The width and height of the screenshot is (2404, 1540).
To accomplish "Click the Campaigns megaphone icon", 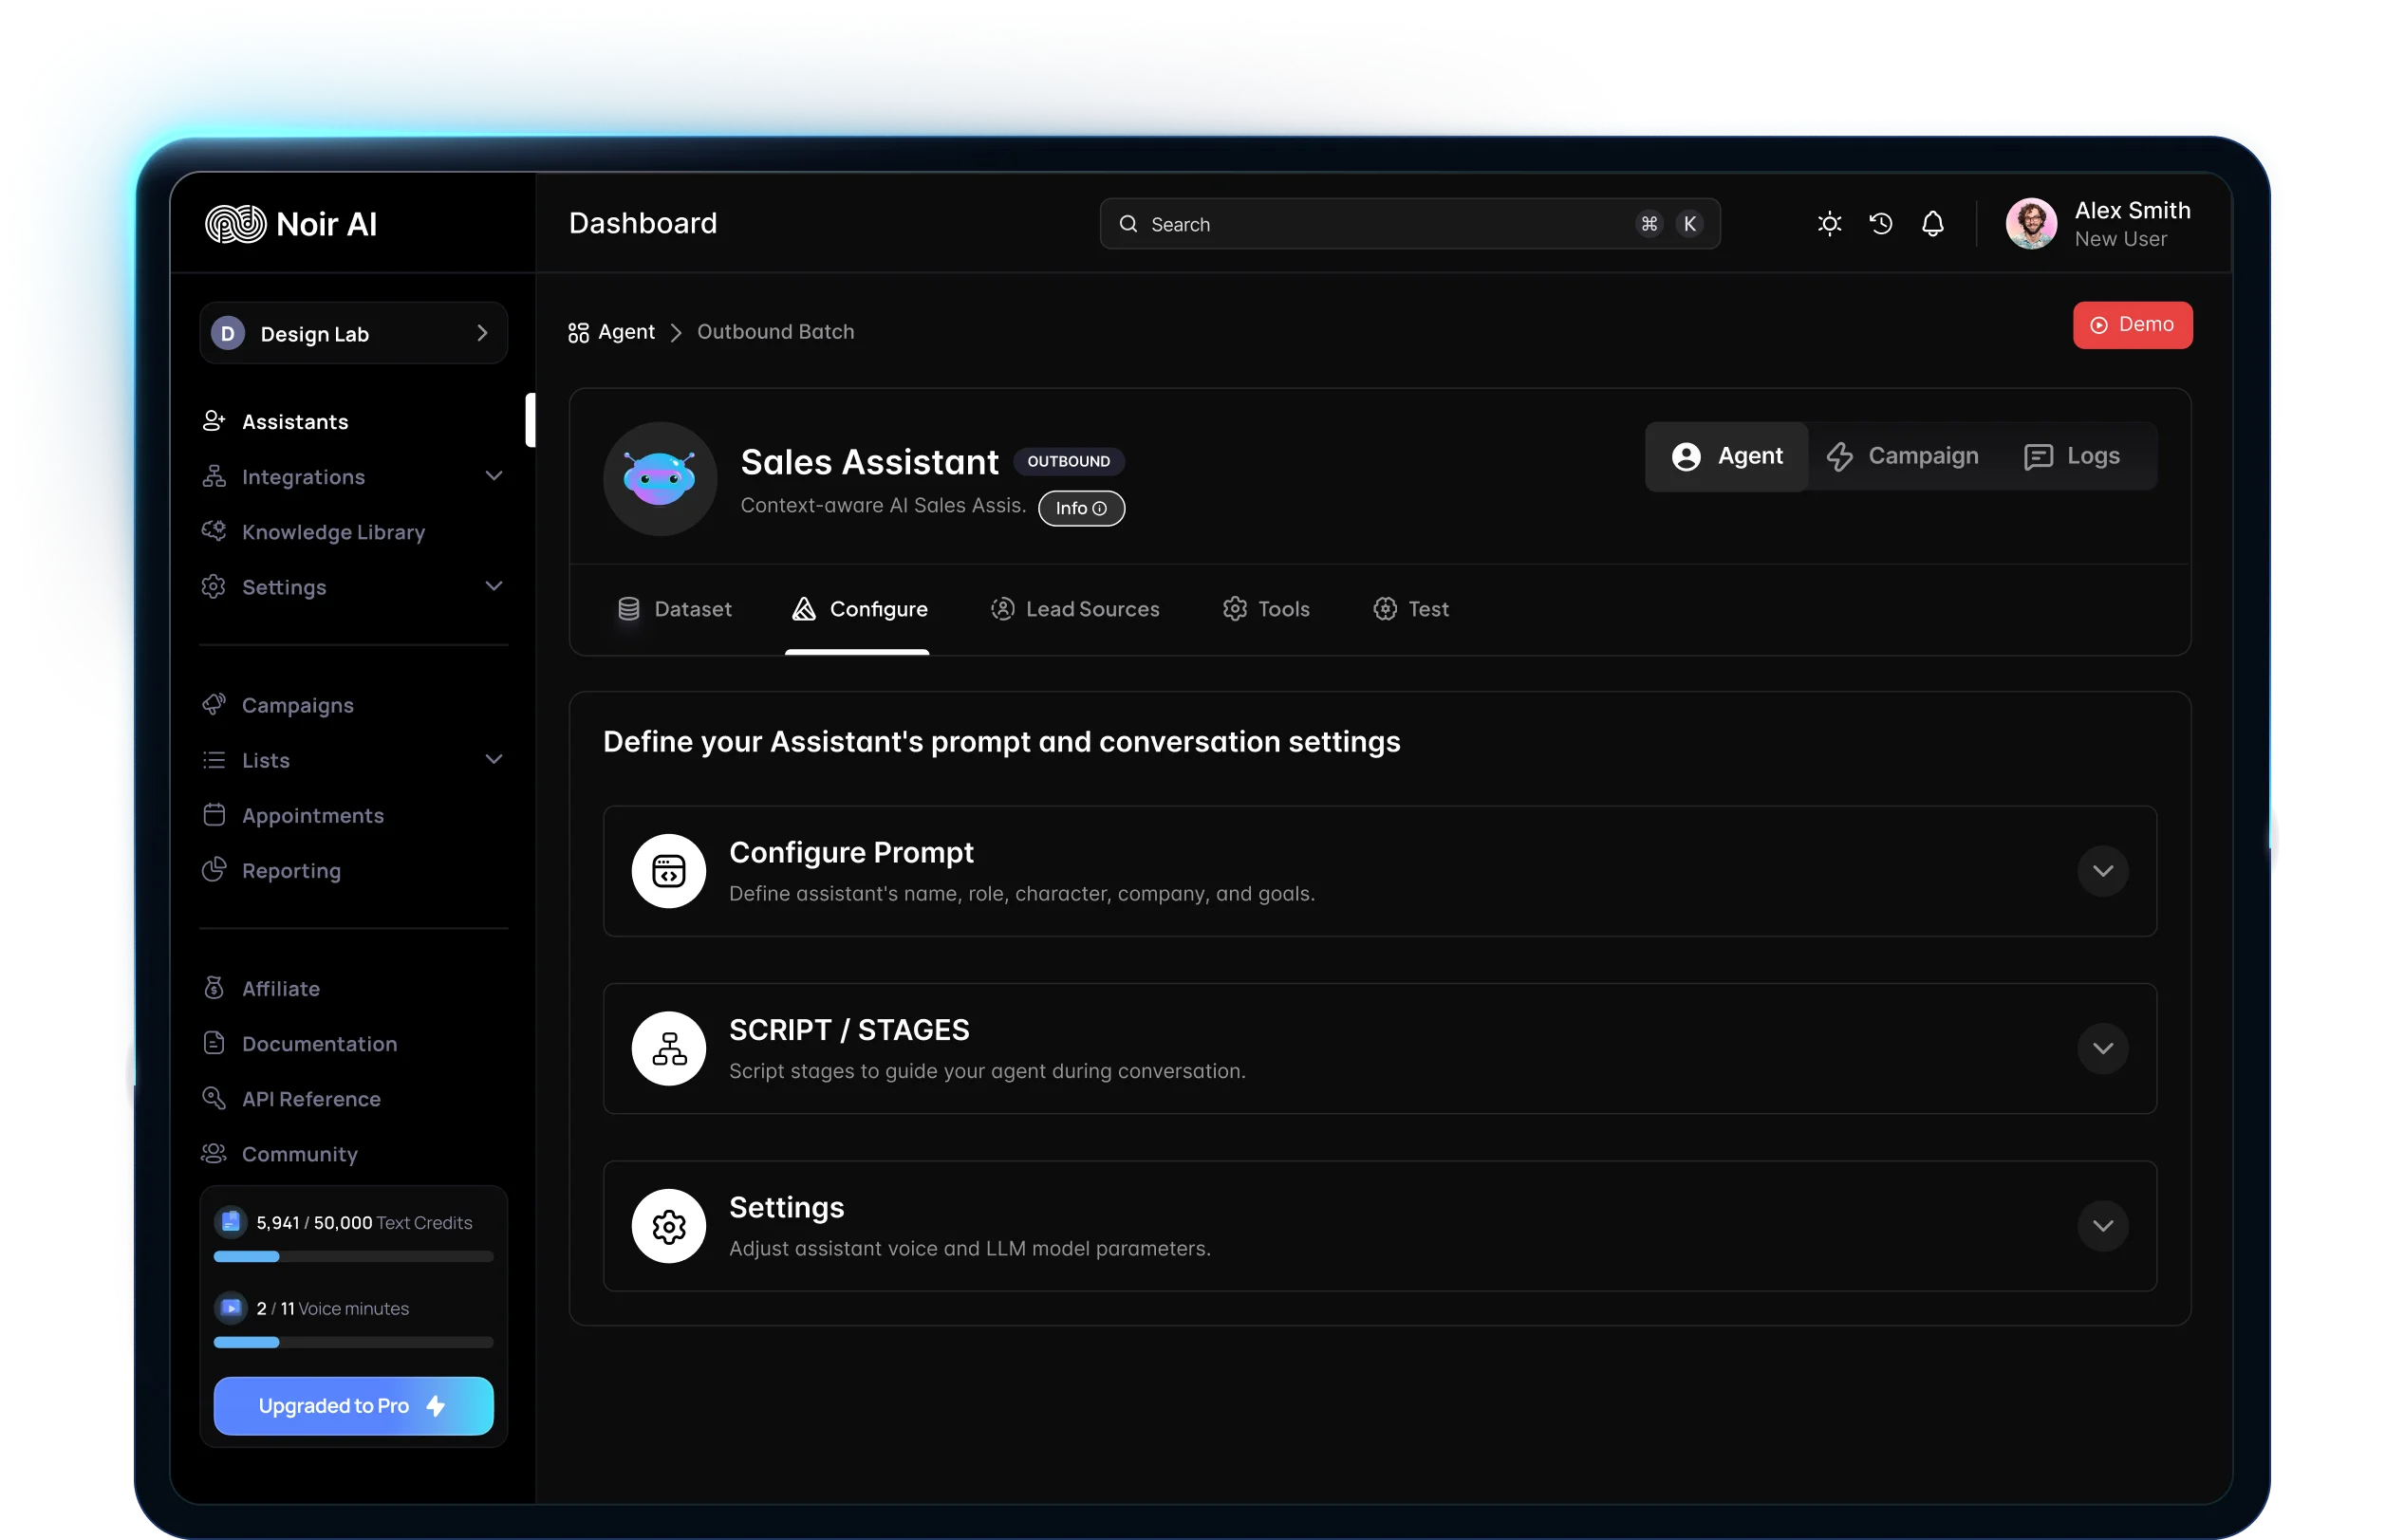I will [215, 704].
